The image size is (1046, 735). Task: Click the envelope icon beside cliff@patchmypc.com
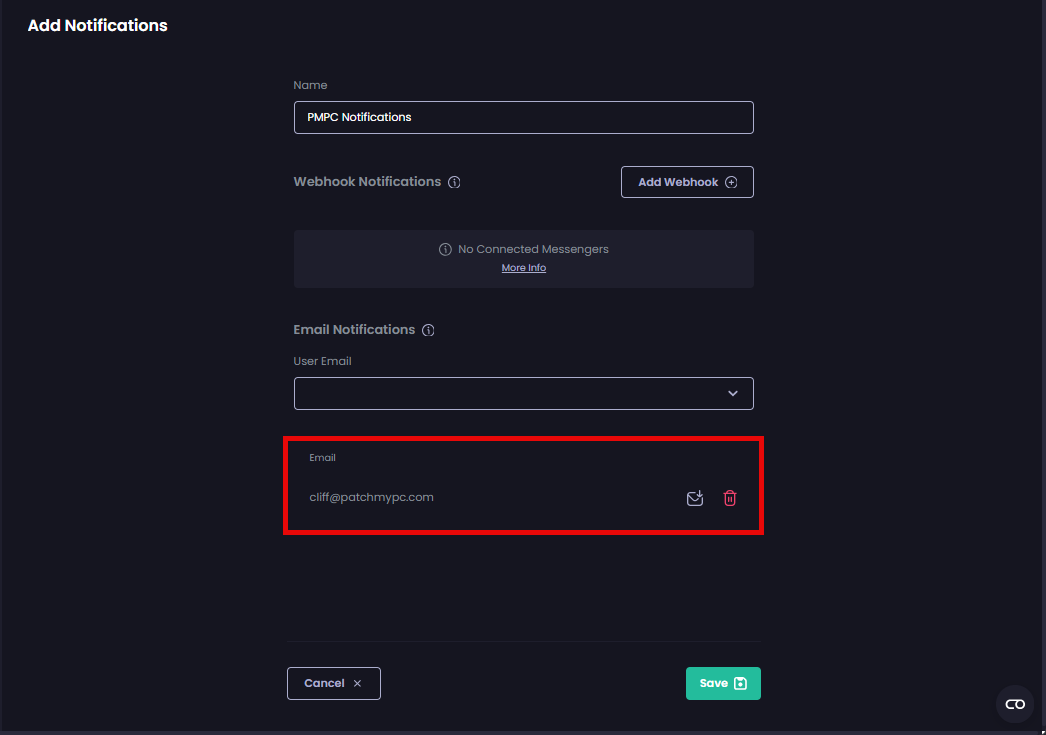pos(695,497)
